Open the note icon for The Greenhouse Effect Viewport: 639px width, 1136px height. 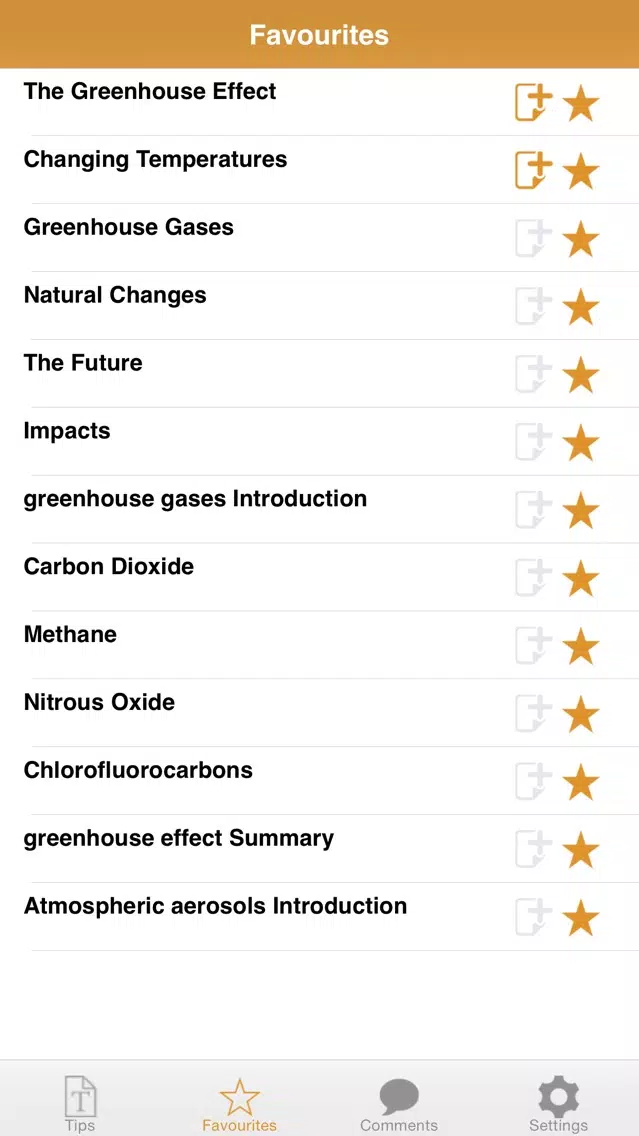click(x=533, y=103)
